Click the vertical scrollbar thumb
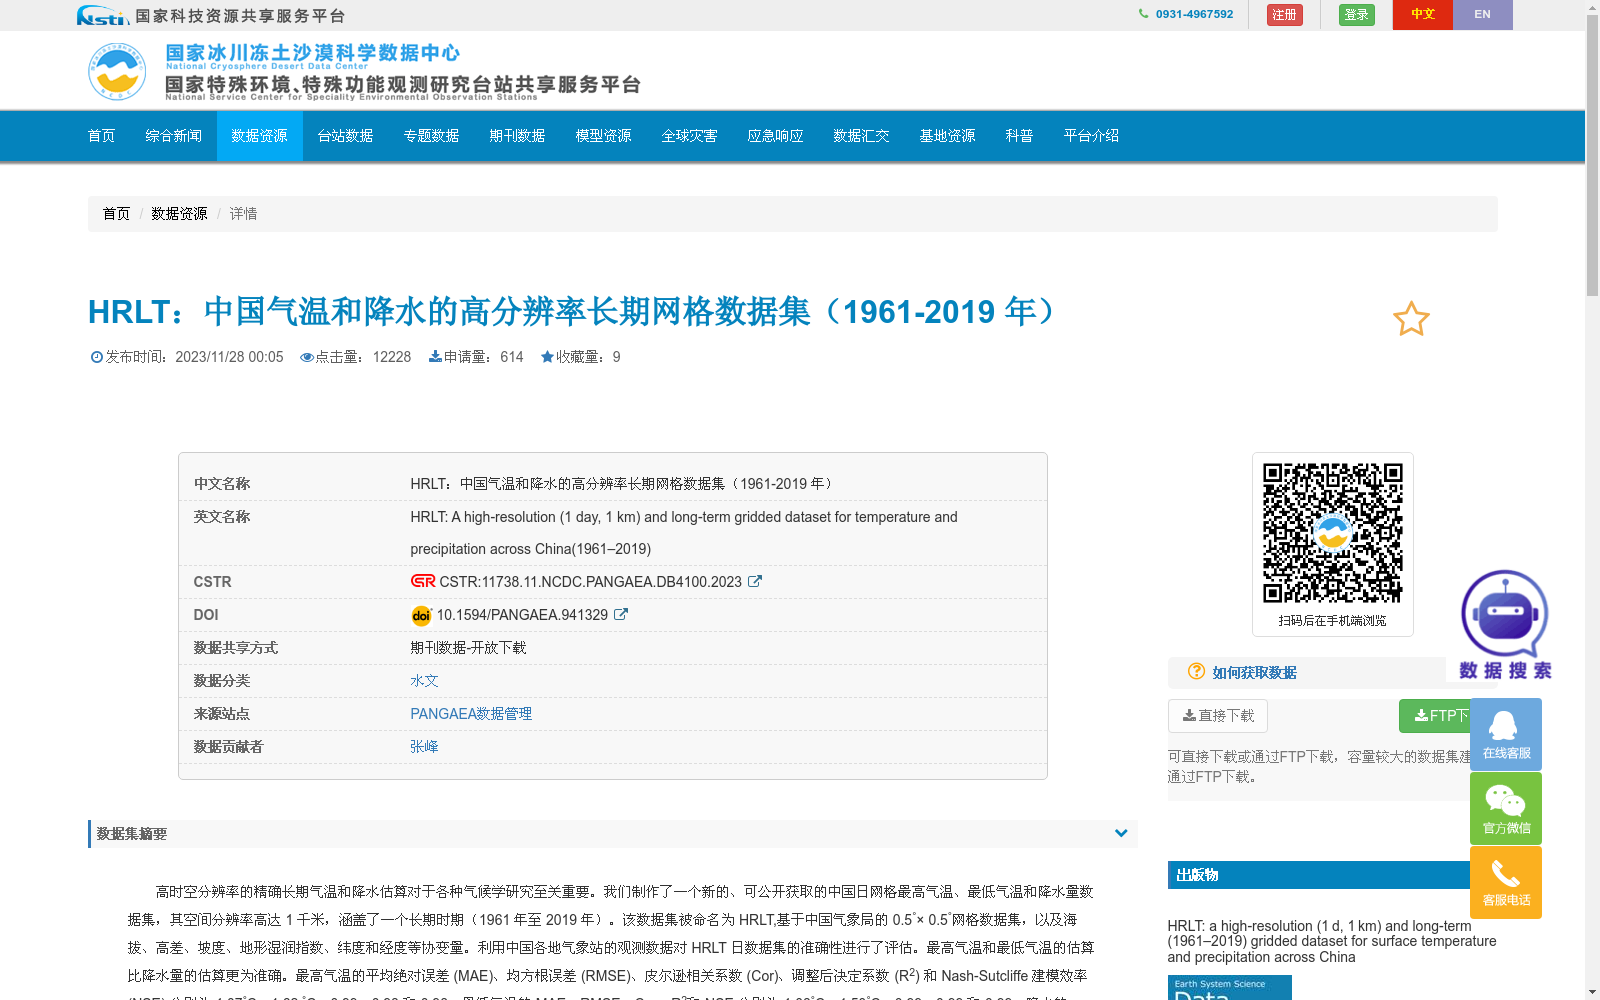The height and width of the screenshot is (1000, 1600). coord(1593,155)
